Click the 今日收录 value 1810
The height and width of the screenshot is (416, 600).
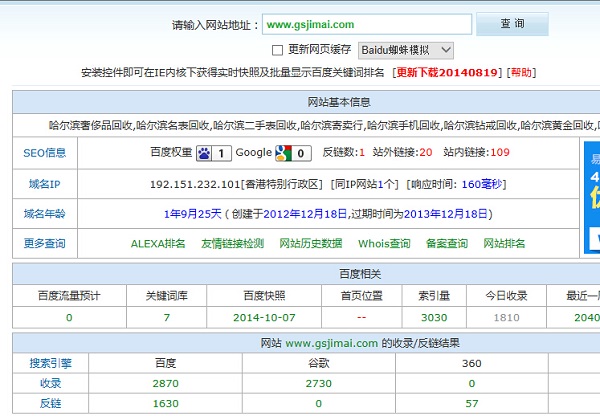(507, 318)
